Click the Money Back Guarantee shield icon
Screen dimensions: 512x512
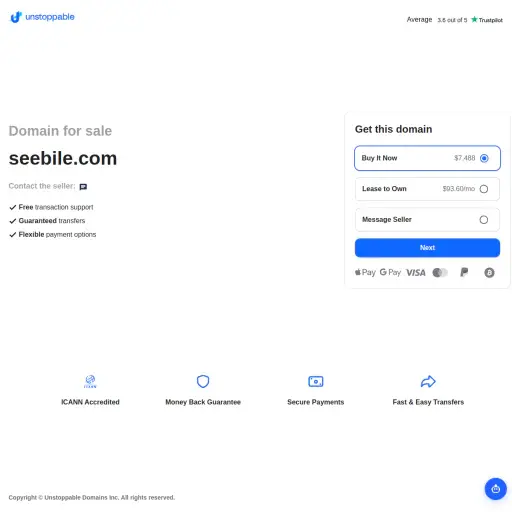(203, 381)
